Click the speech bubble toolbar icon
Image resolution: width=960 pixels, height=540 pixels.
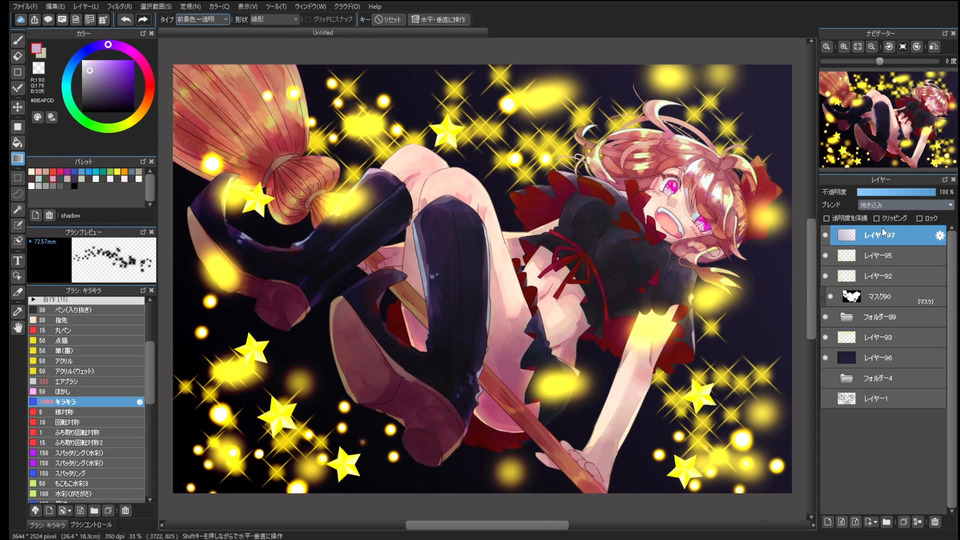pos(48,20)
